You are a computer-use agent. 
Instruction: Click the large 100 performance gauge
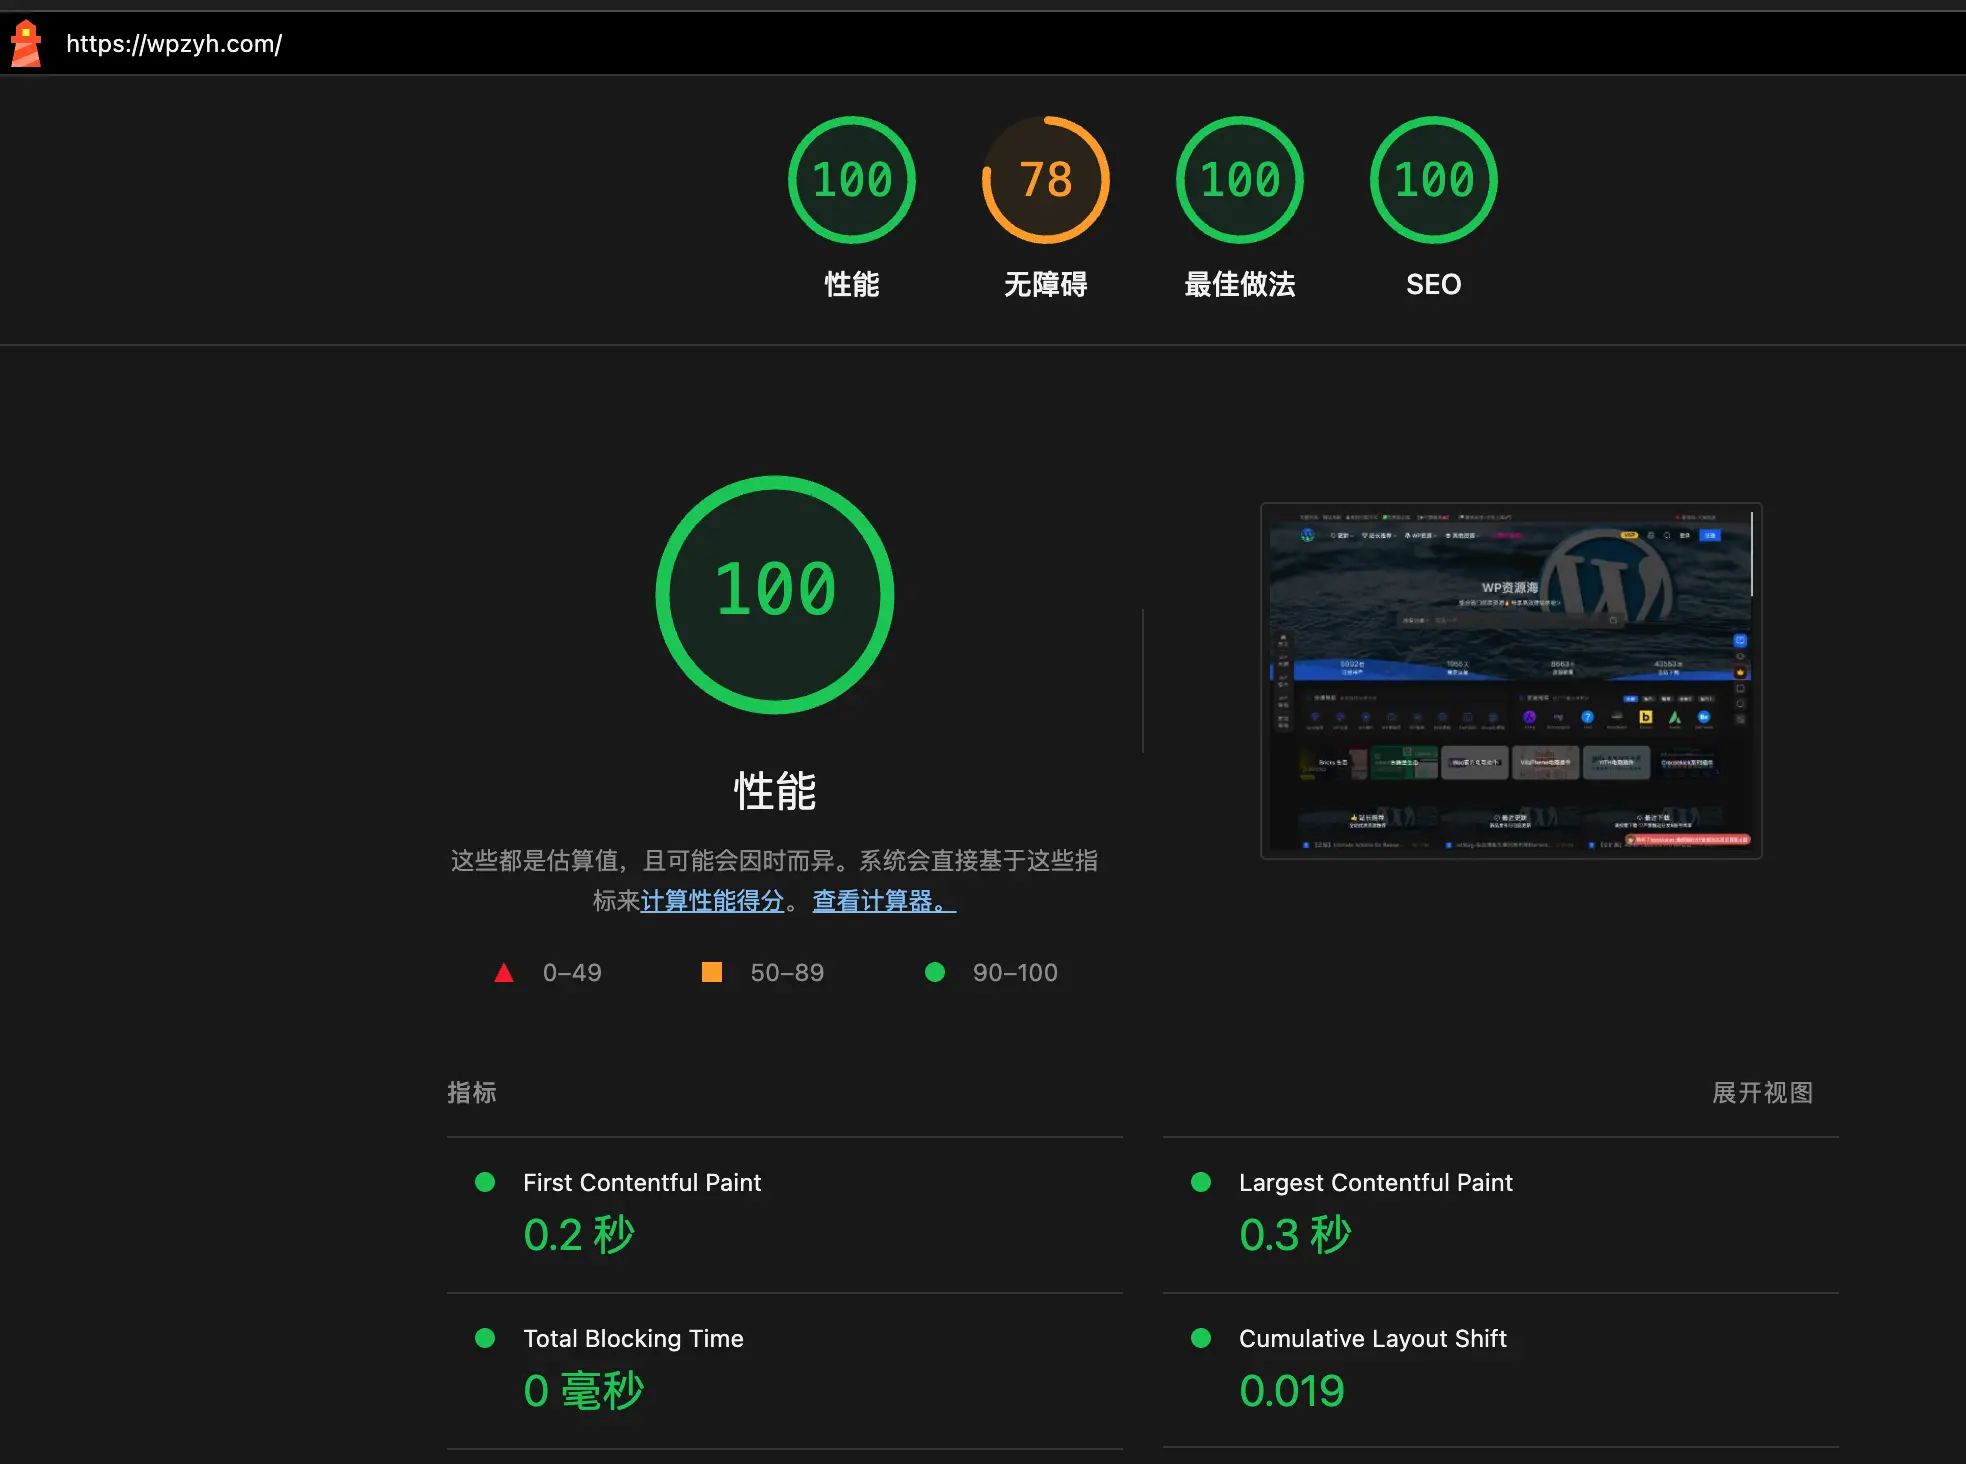pos(775,594)
